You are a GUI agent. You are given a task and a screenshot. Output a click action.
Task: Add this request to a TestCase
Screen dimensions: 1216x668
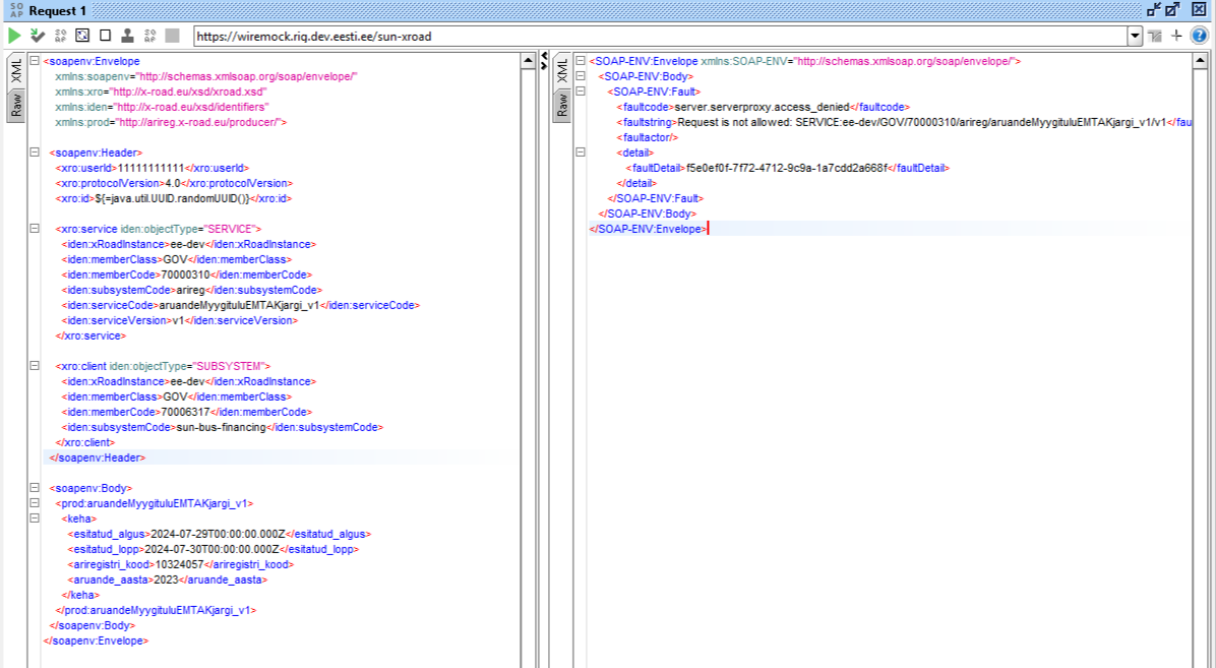coord(37,35)
